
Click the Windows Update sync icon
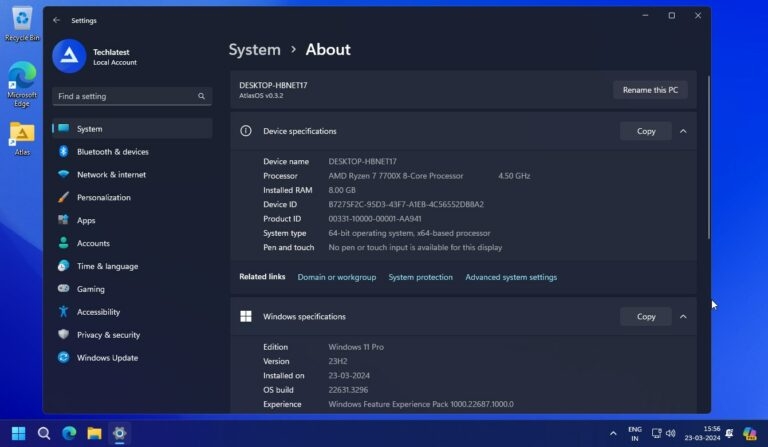coord(63,357)
